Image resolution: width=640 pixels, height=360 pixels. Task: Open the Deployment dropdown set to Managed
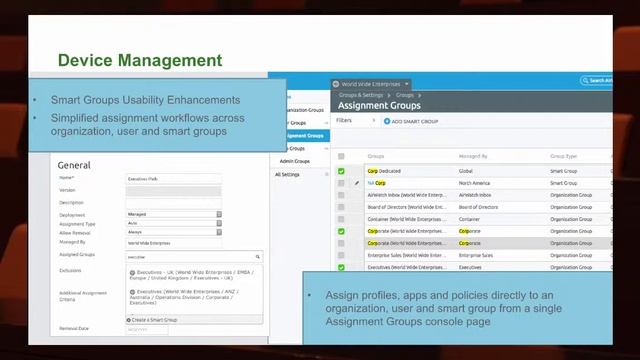(174, 214)
